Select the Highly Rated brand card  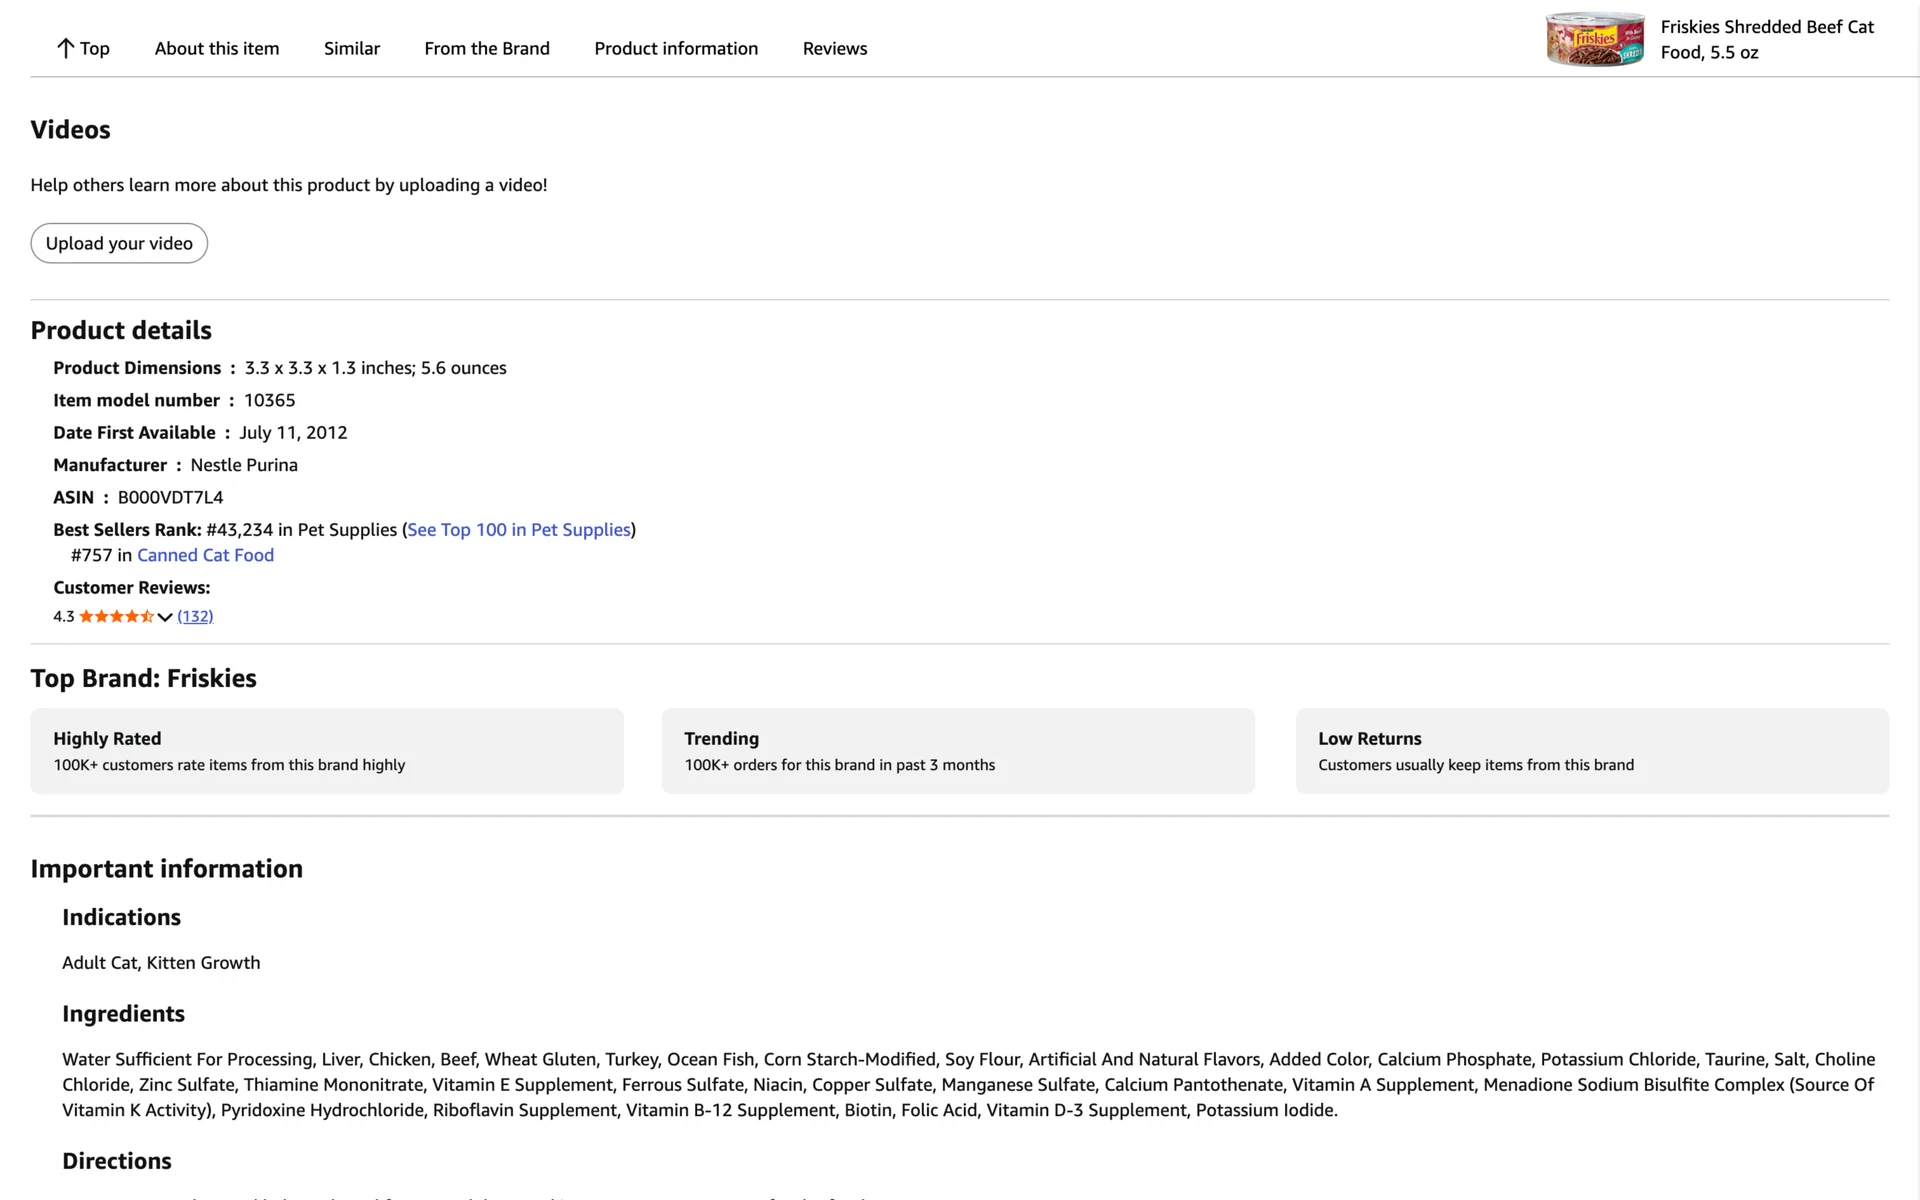click(x=327, y=751)
